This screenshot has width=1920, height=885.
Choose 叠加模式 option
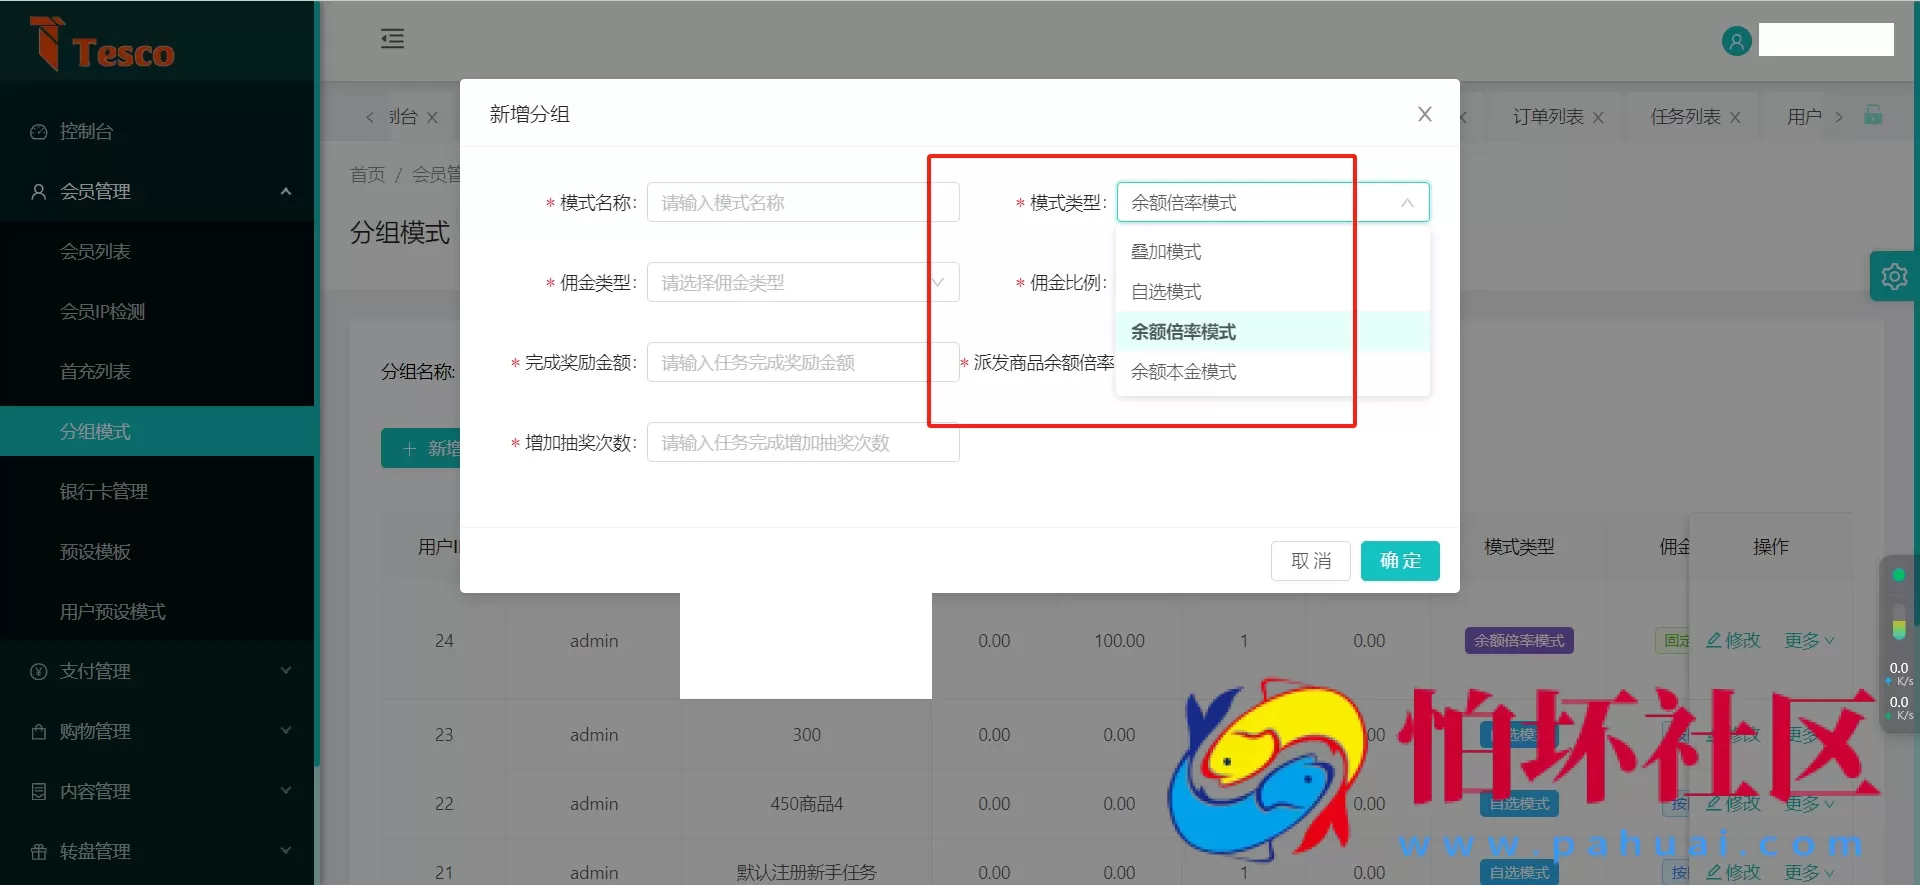(1273, 252)
